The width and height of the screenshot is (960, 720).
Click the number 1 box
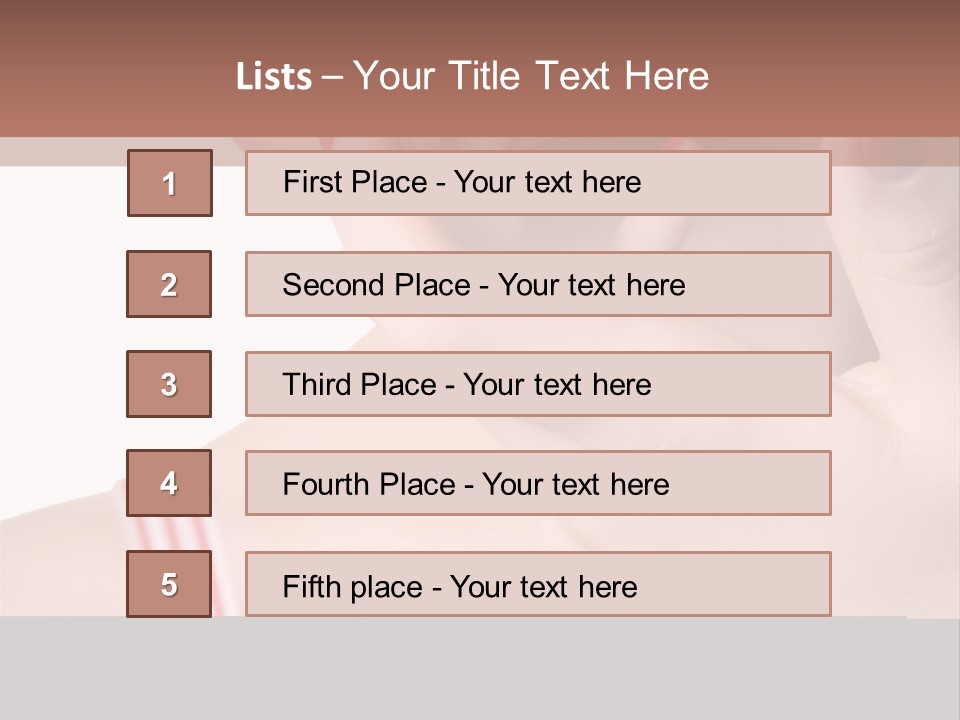170,183
